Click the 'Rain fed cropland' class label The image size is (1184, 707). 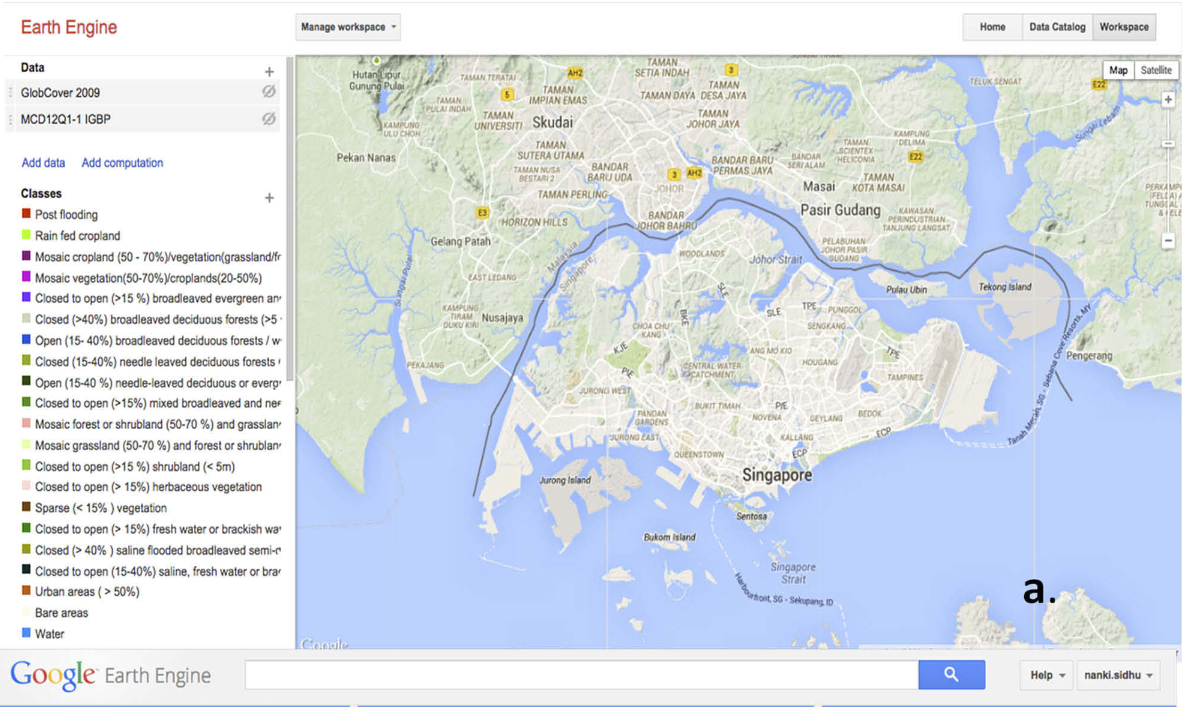pos(78,236)
